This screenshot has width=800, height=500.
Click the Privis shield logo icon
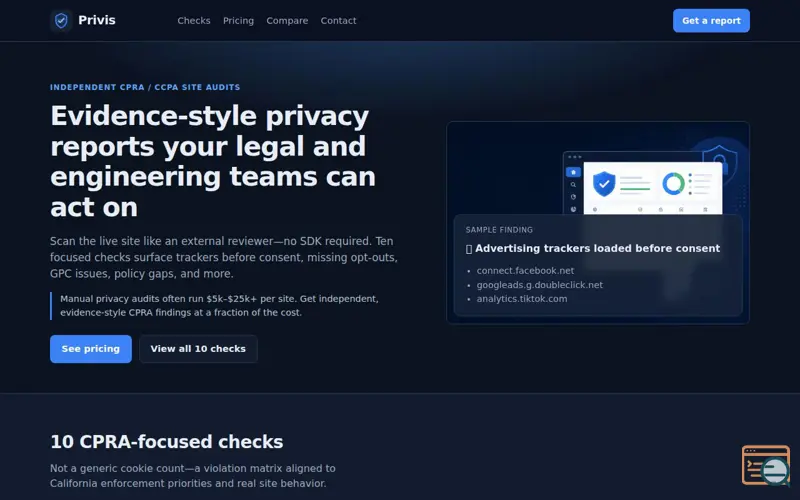(x=61, y=20)
